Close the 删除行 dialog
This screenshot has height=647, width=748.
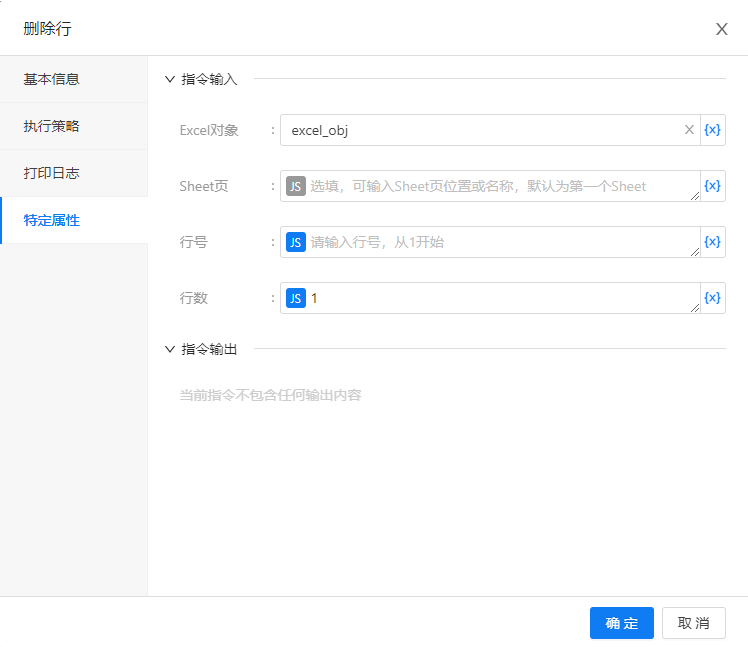pyautogui.click(x=721, y=29)
